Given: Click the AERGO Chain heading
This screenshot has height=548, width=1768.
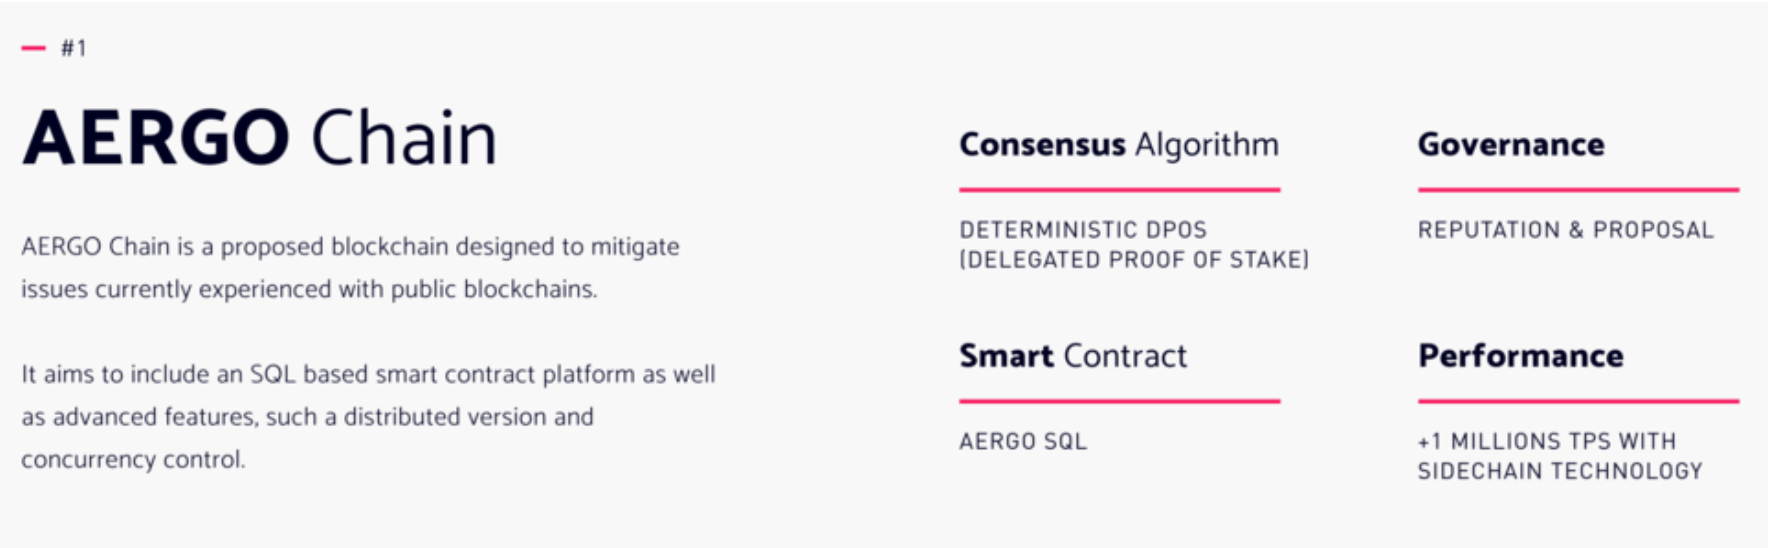Looking at the screenshot, I should point(259,137).
